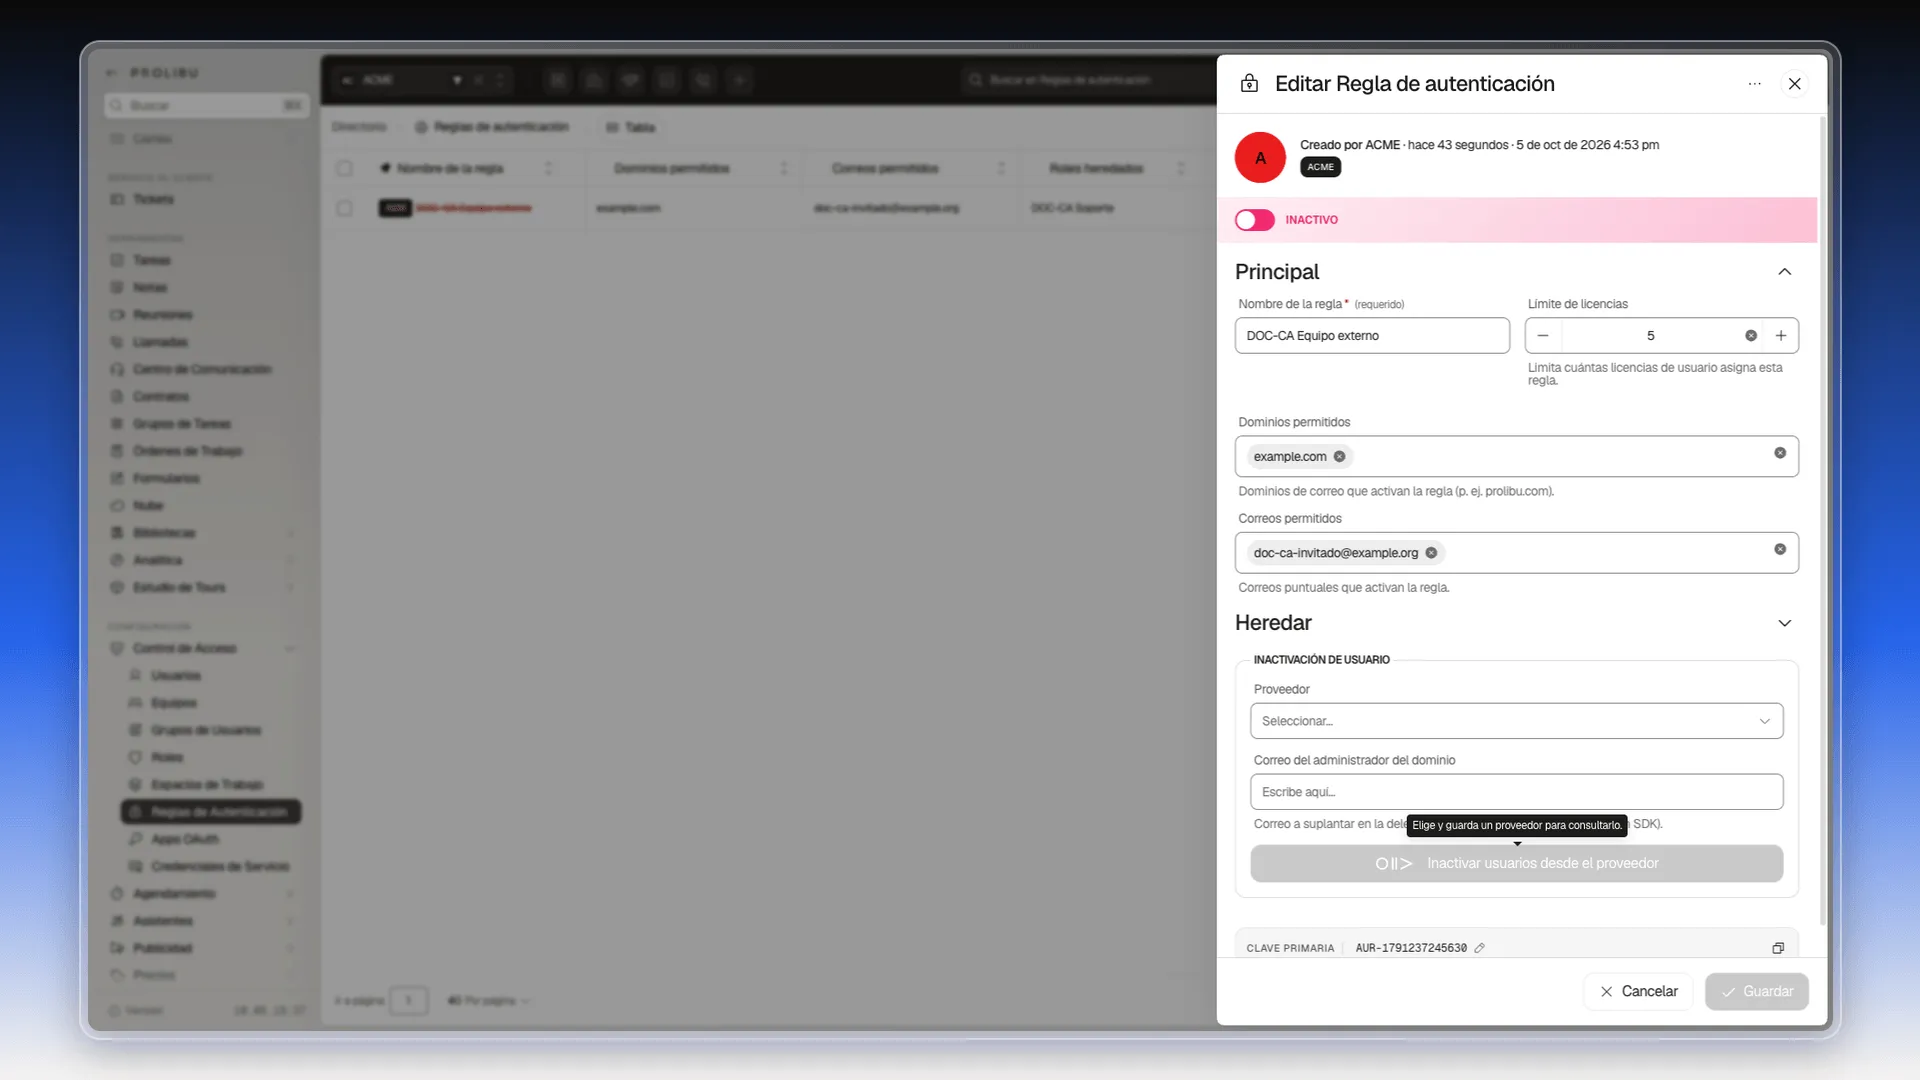Click the sidebar Buscar search field

(x=206, y=106)
